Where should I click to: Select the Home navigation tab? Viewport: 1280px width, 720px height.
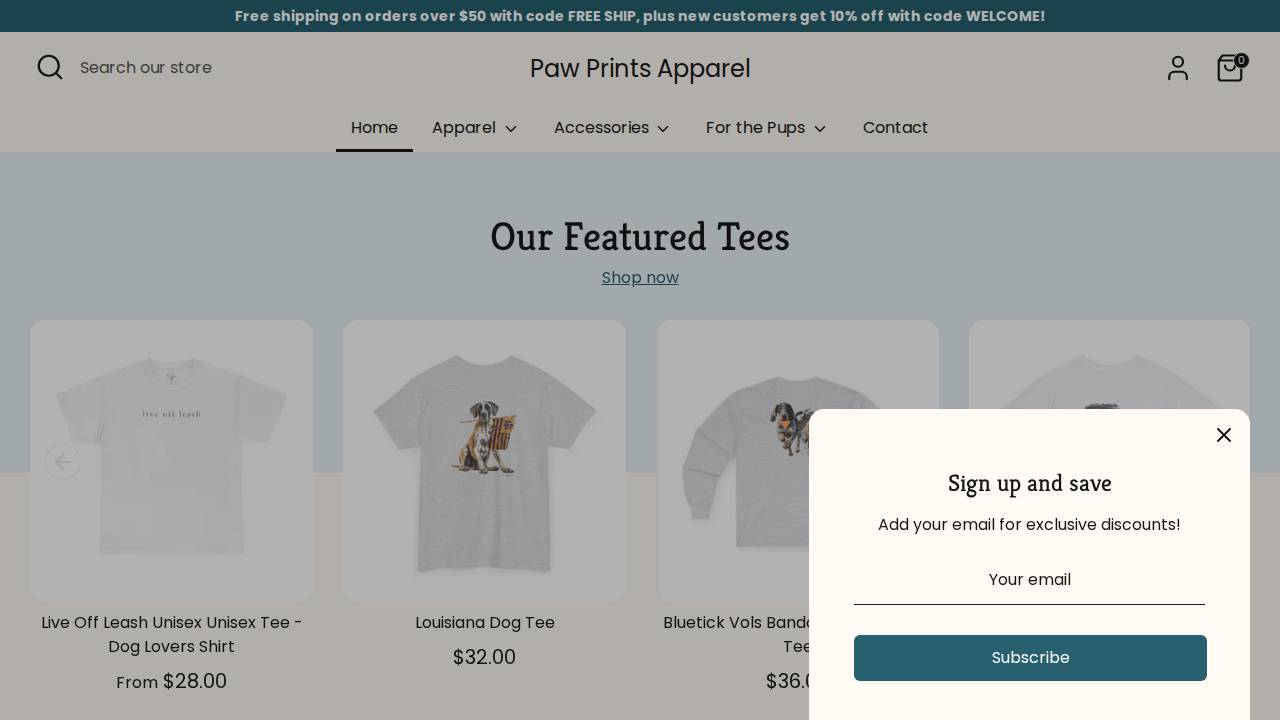coord(374,128)
